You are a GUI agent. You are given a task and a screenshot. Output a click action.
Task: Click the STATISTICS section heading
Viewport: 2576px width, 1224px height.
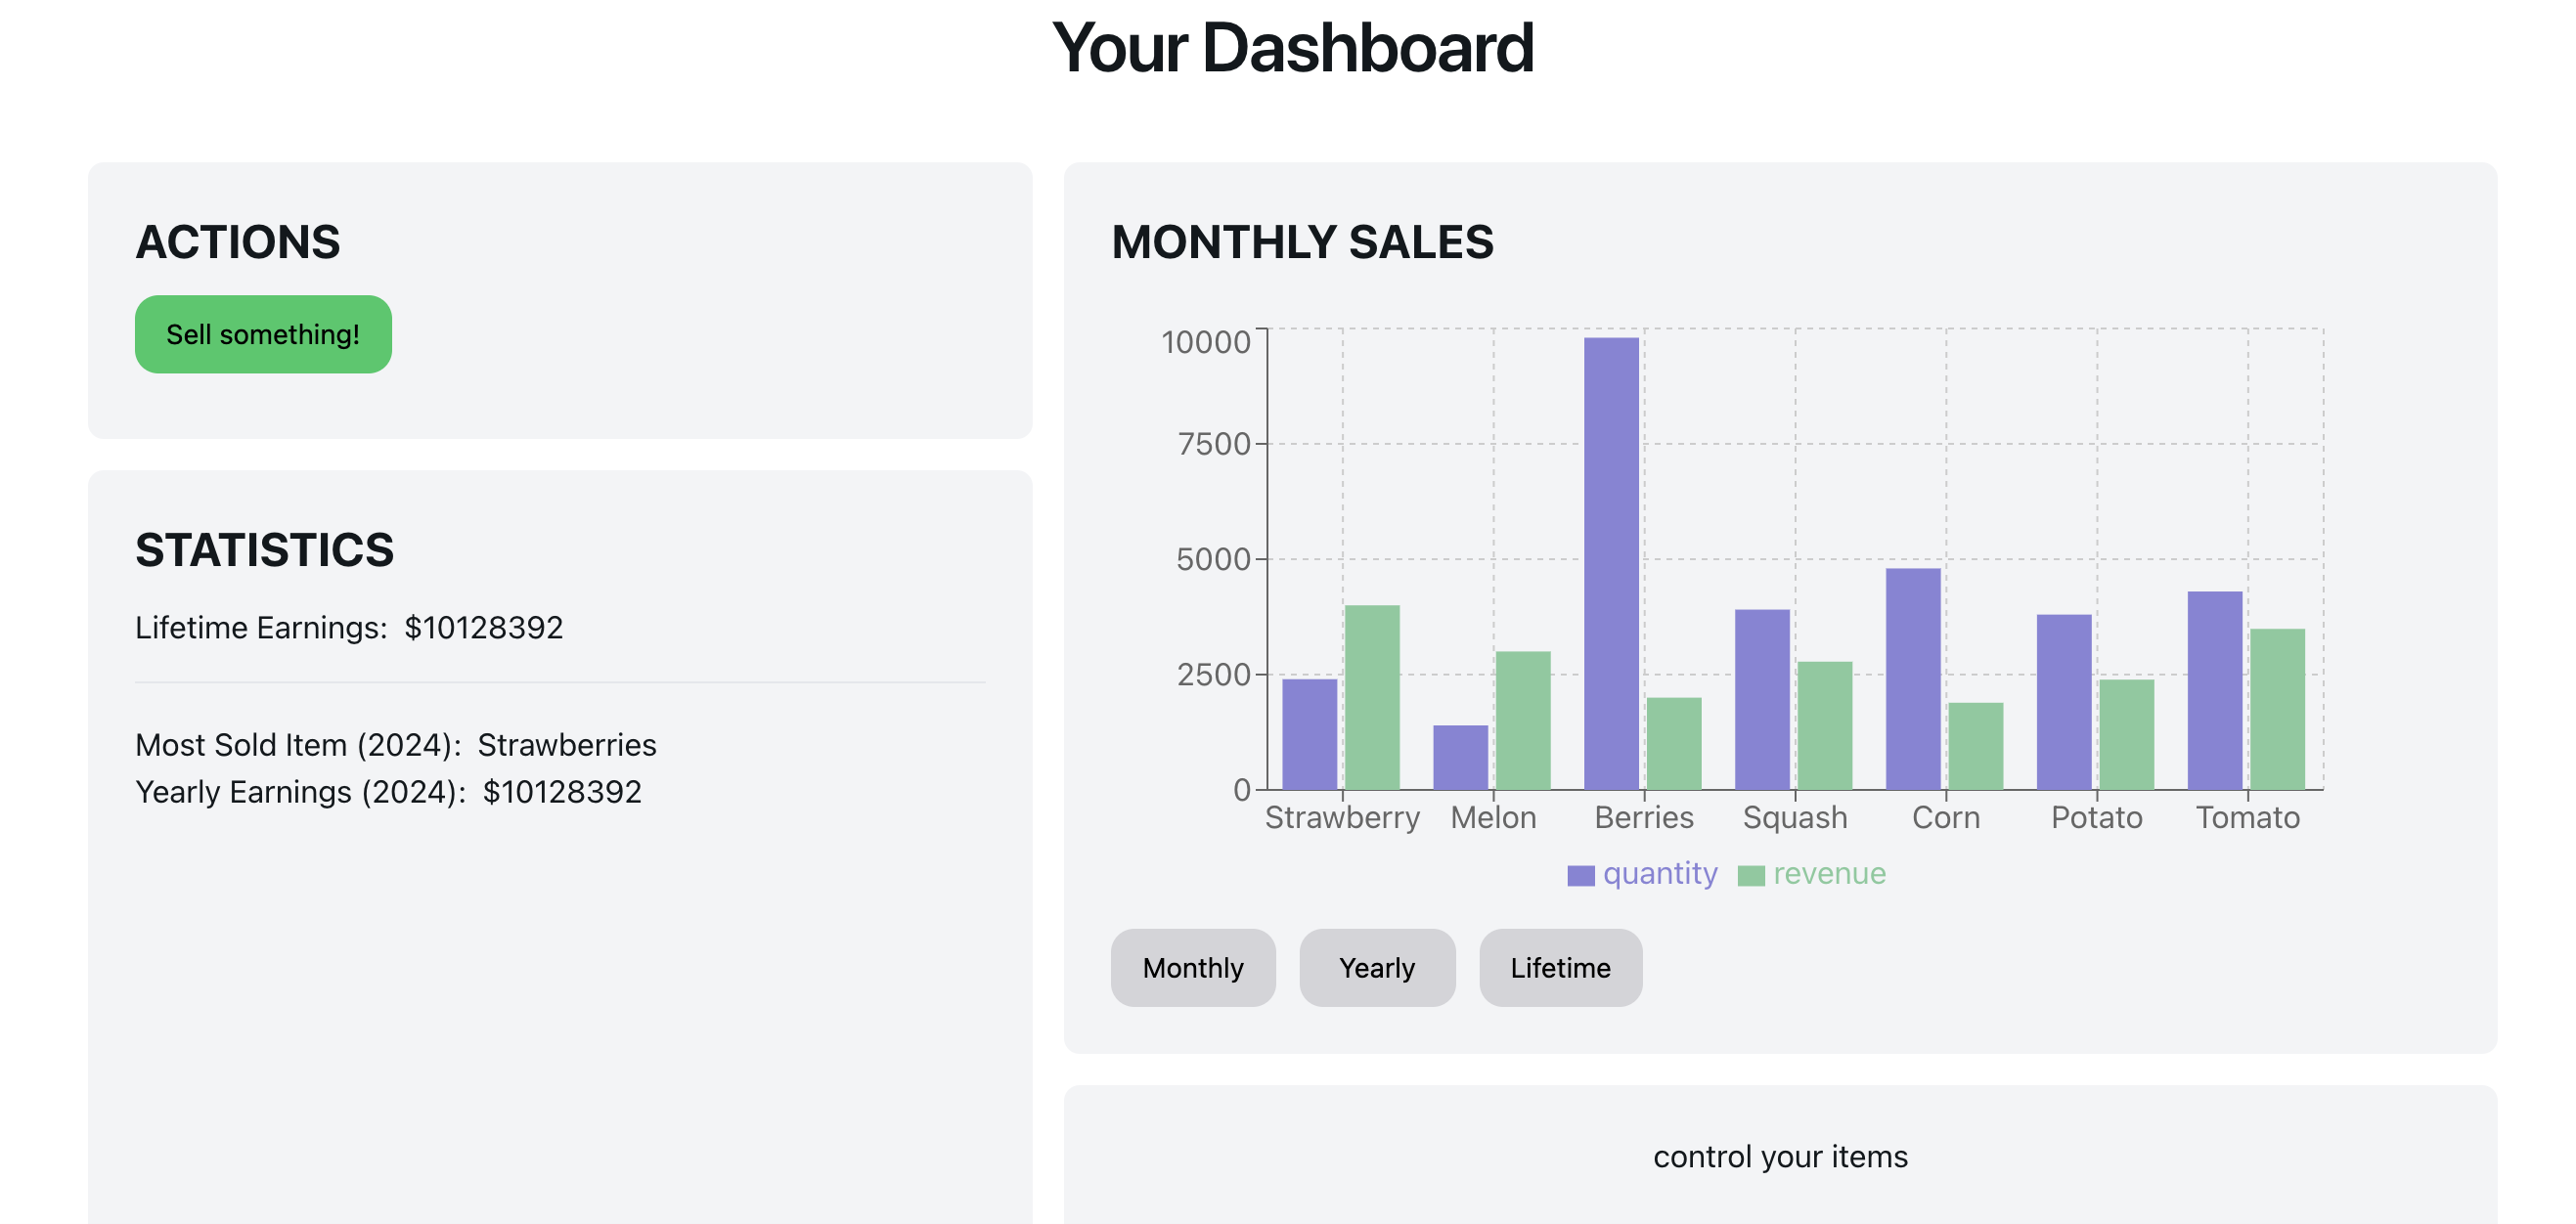pos(265,550)
